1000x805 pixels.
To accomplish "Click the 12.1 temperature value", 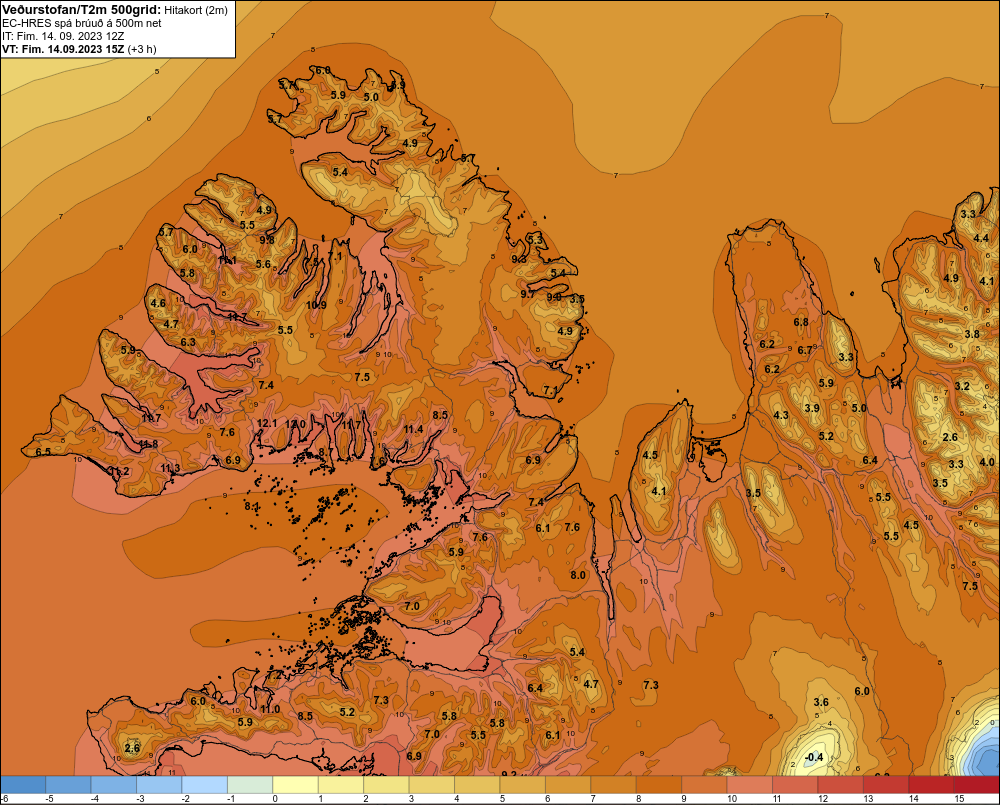I will coord(267,423).
